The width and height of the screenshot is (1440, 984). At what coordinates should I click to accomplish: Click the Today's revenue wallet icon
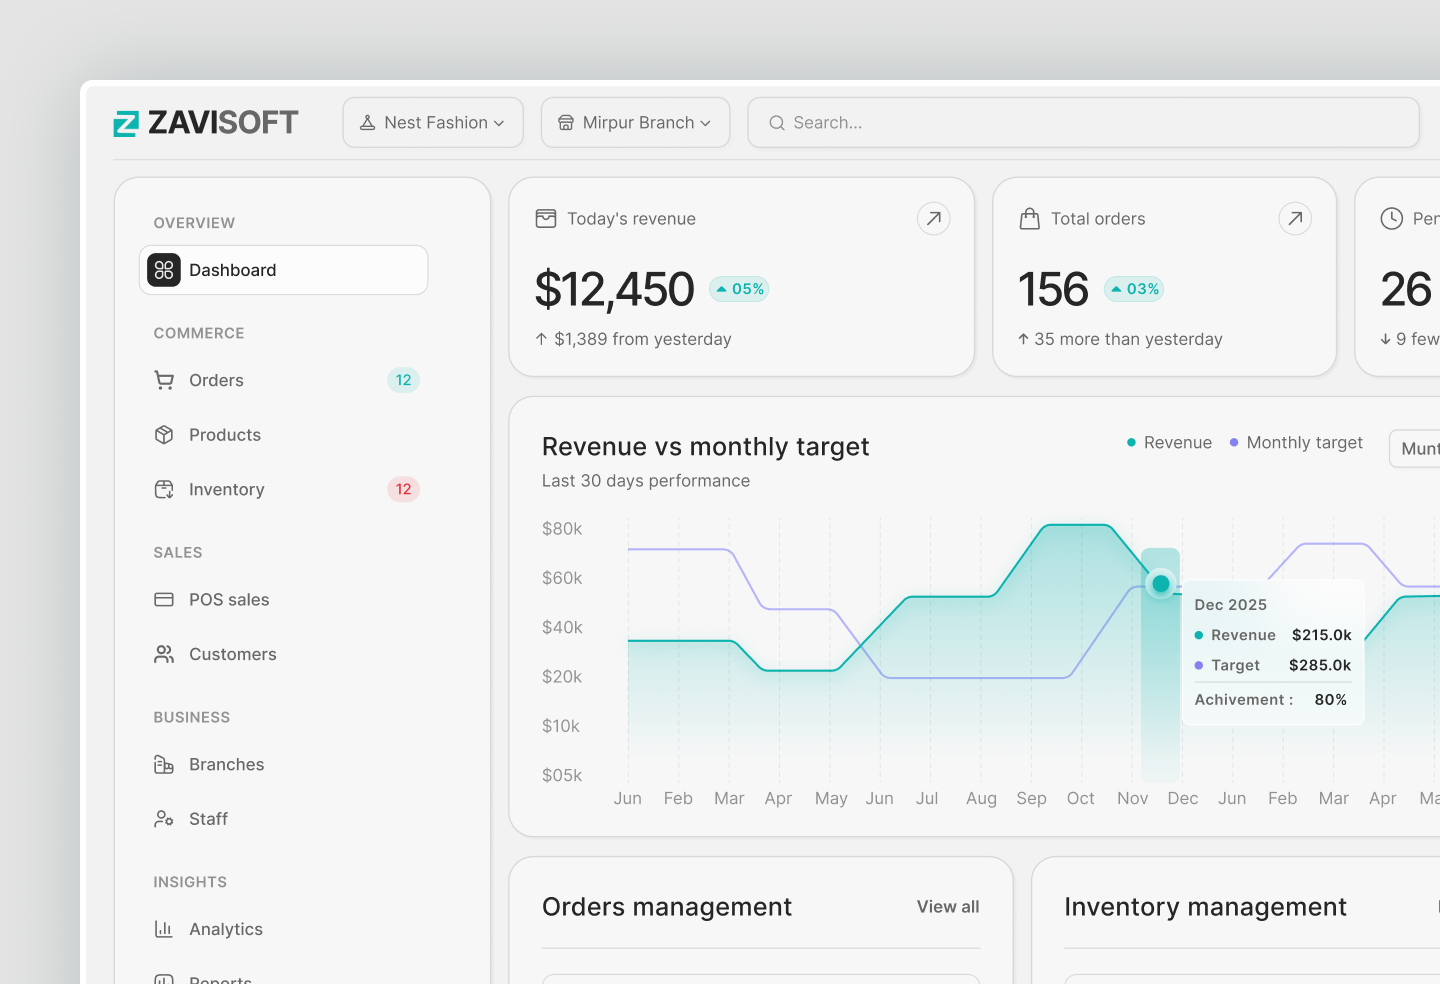click(546, 218)
